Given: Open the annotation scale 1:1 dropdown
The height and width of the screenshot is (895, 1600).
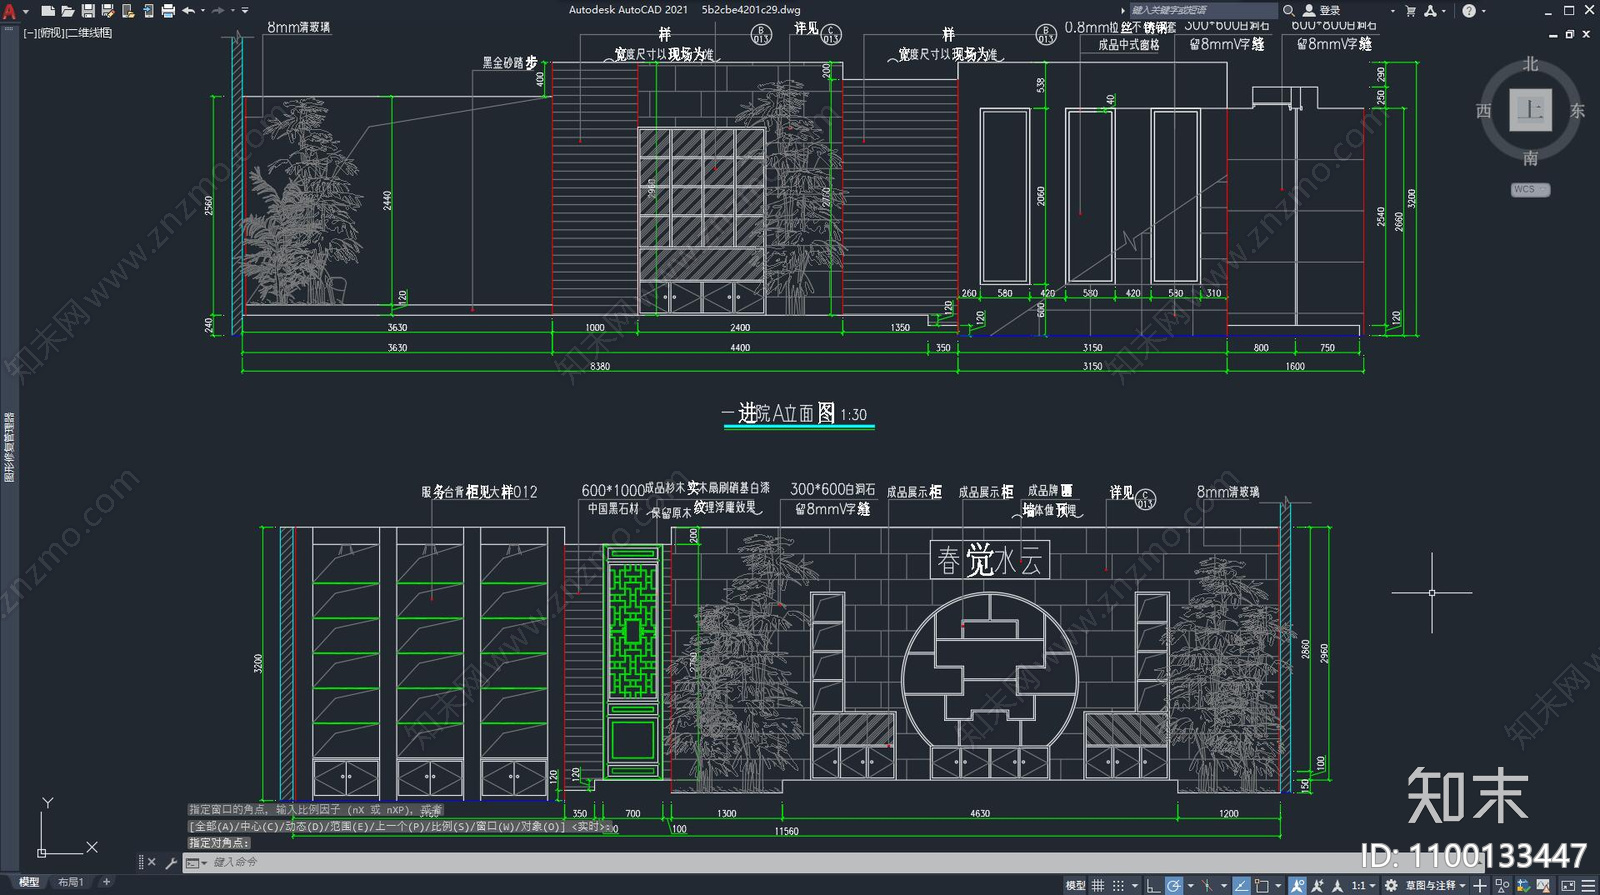Looking at the screenshot, I should point(1363,885).
